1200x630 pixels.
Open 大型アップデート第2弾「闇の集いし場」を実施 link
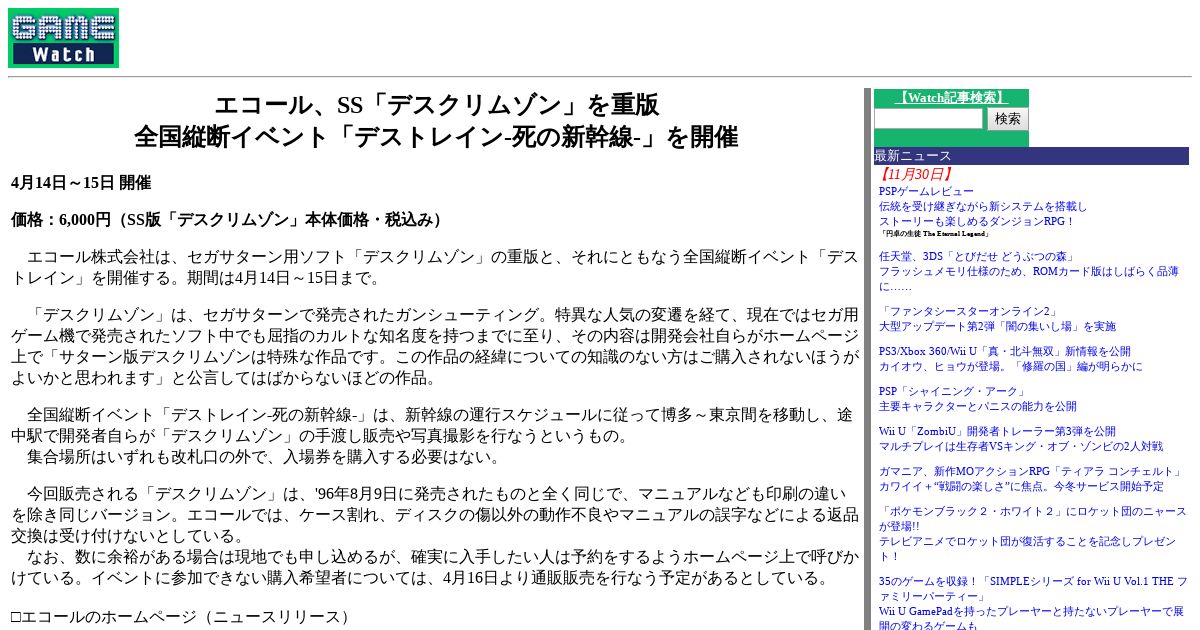(997, 326)
